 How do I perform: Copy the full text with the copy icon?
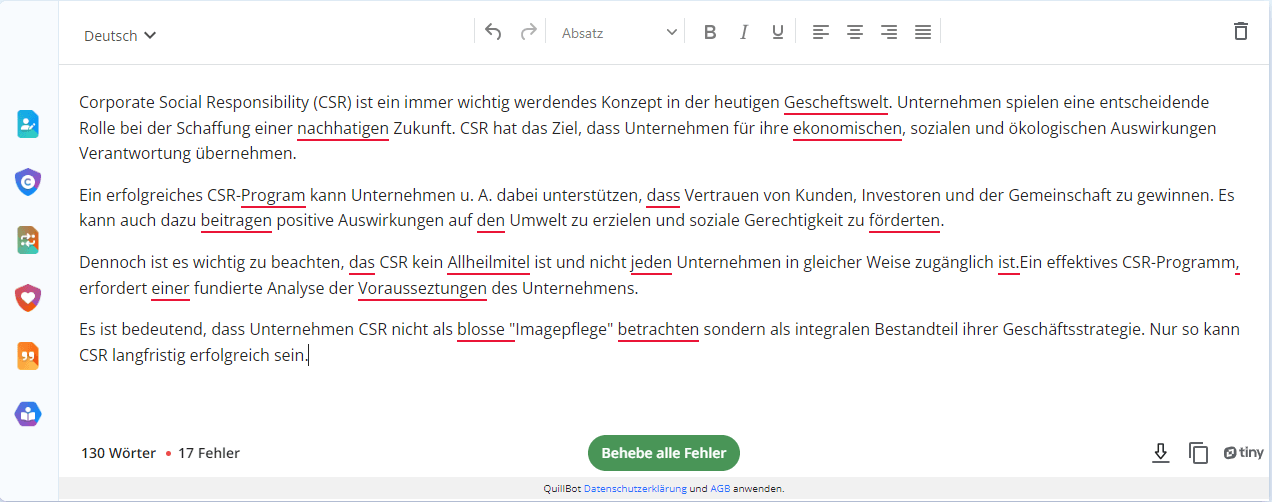[x=1198, y=453]
